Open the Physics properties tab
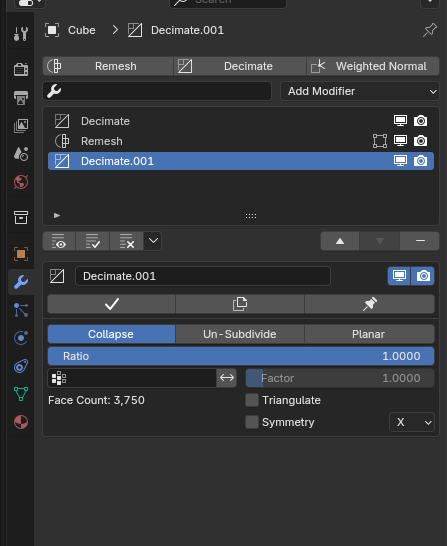 [21, 338]
